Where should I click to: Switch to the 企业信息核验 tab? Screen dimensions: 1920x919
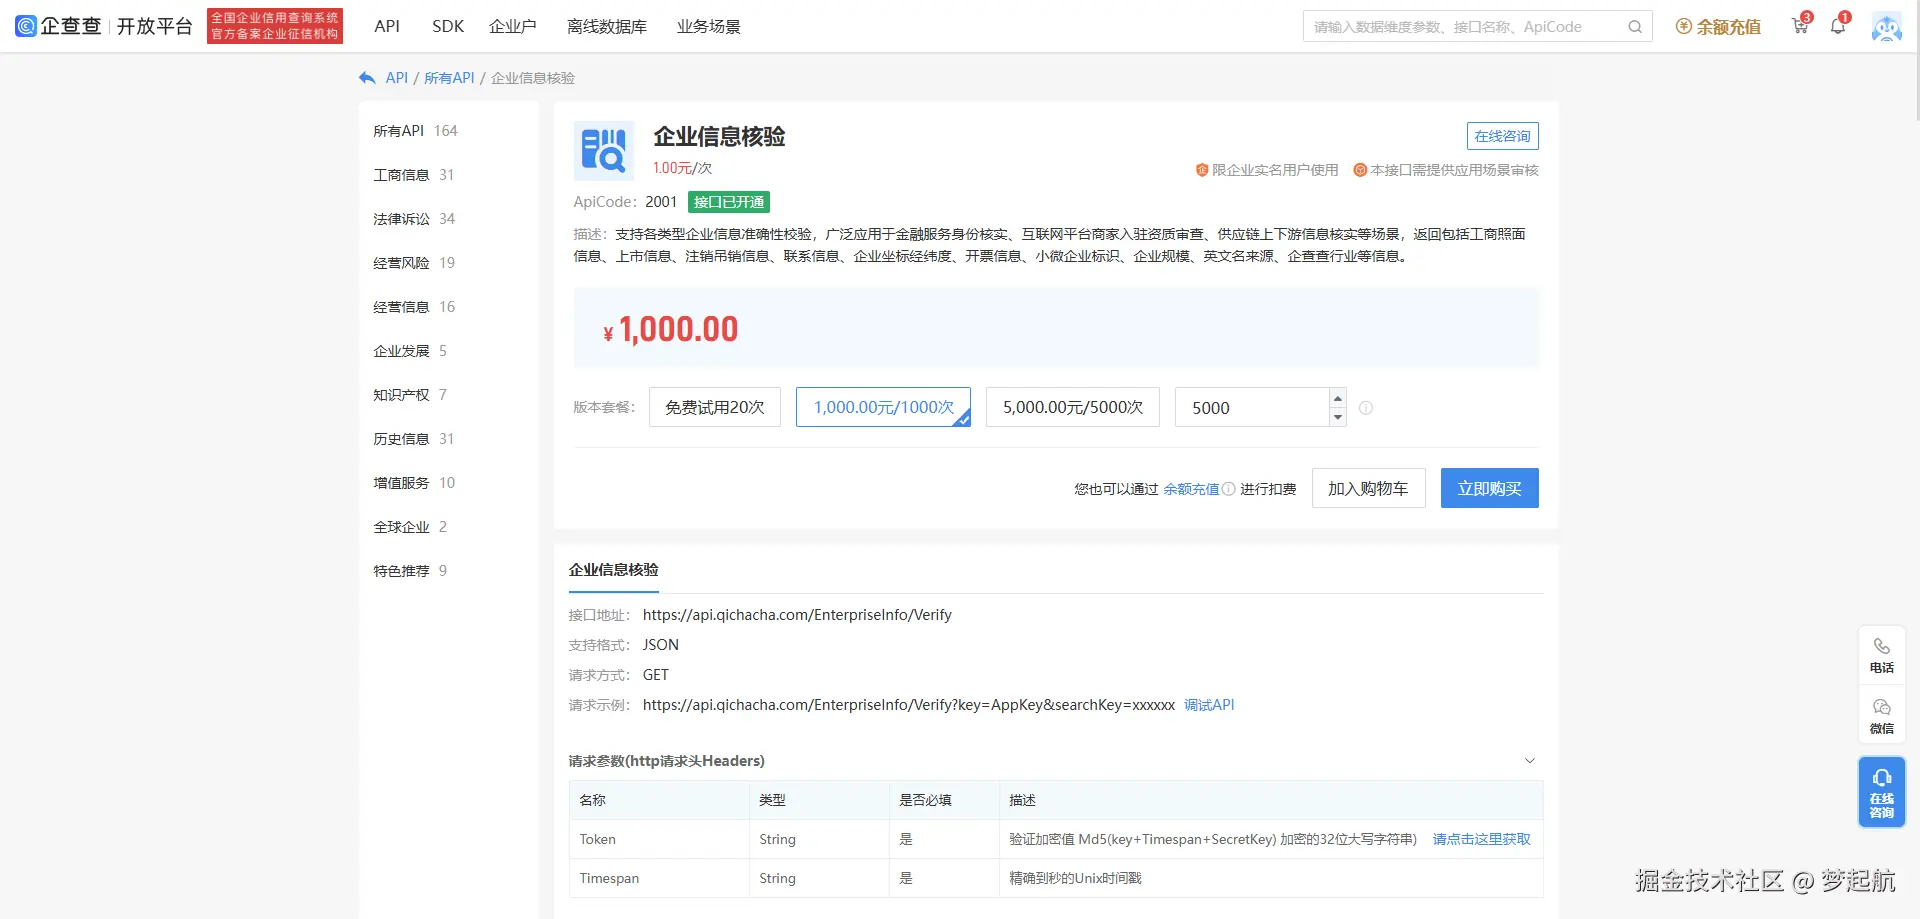pyautogui.click(x=614, y=570)
